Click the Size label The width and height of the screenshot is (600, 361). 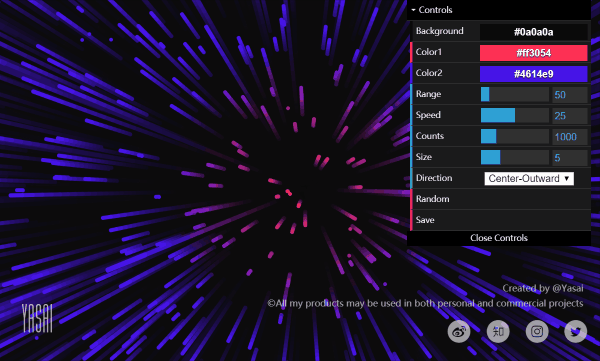[x=424, y=157]
